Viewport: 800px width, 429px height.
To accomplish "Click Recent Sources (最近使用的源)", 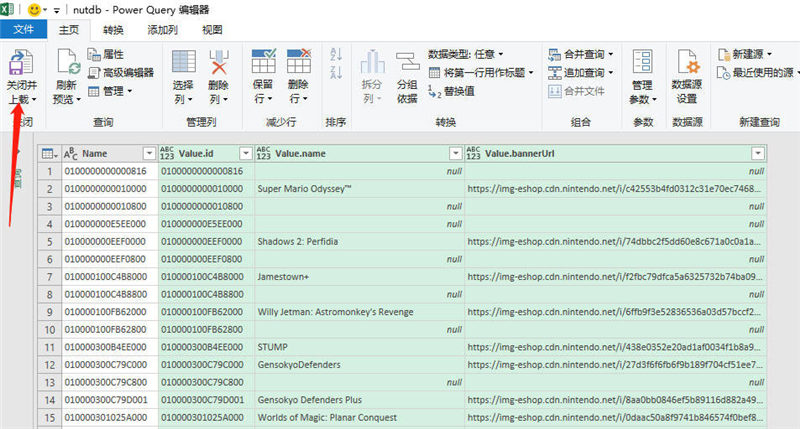I will click(x=757, y=73).
